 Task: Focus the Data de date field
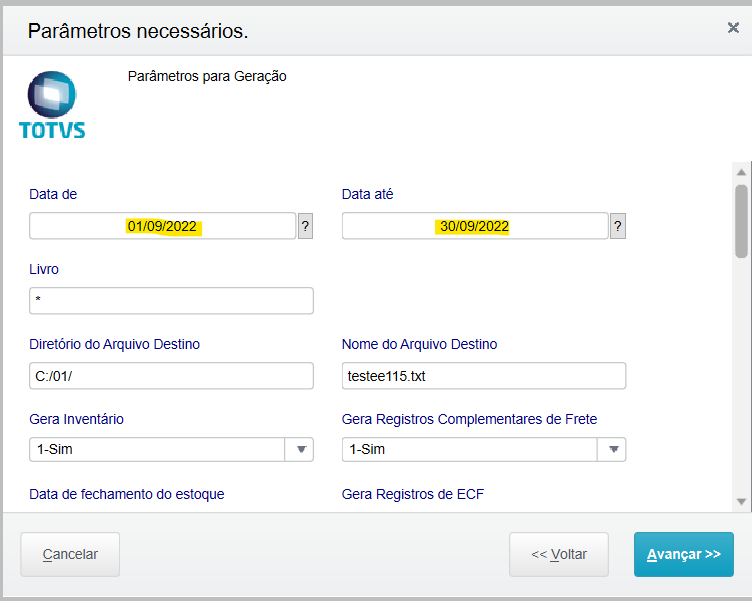163,226
